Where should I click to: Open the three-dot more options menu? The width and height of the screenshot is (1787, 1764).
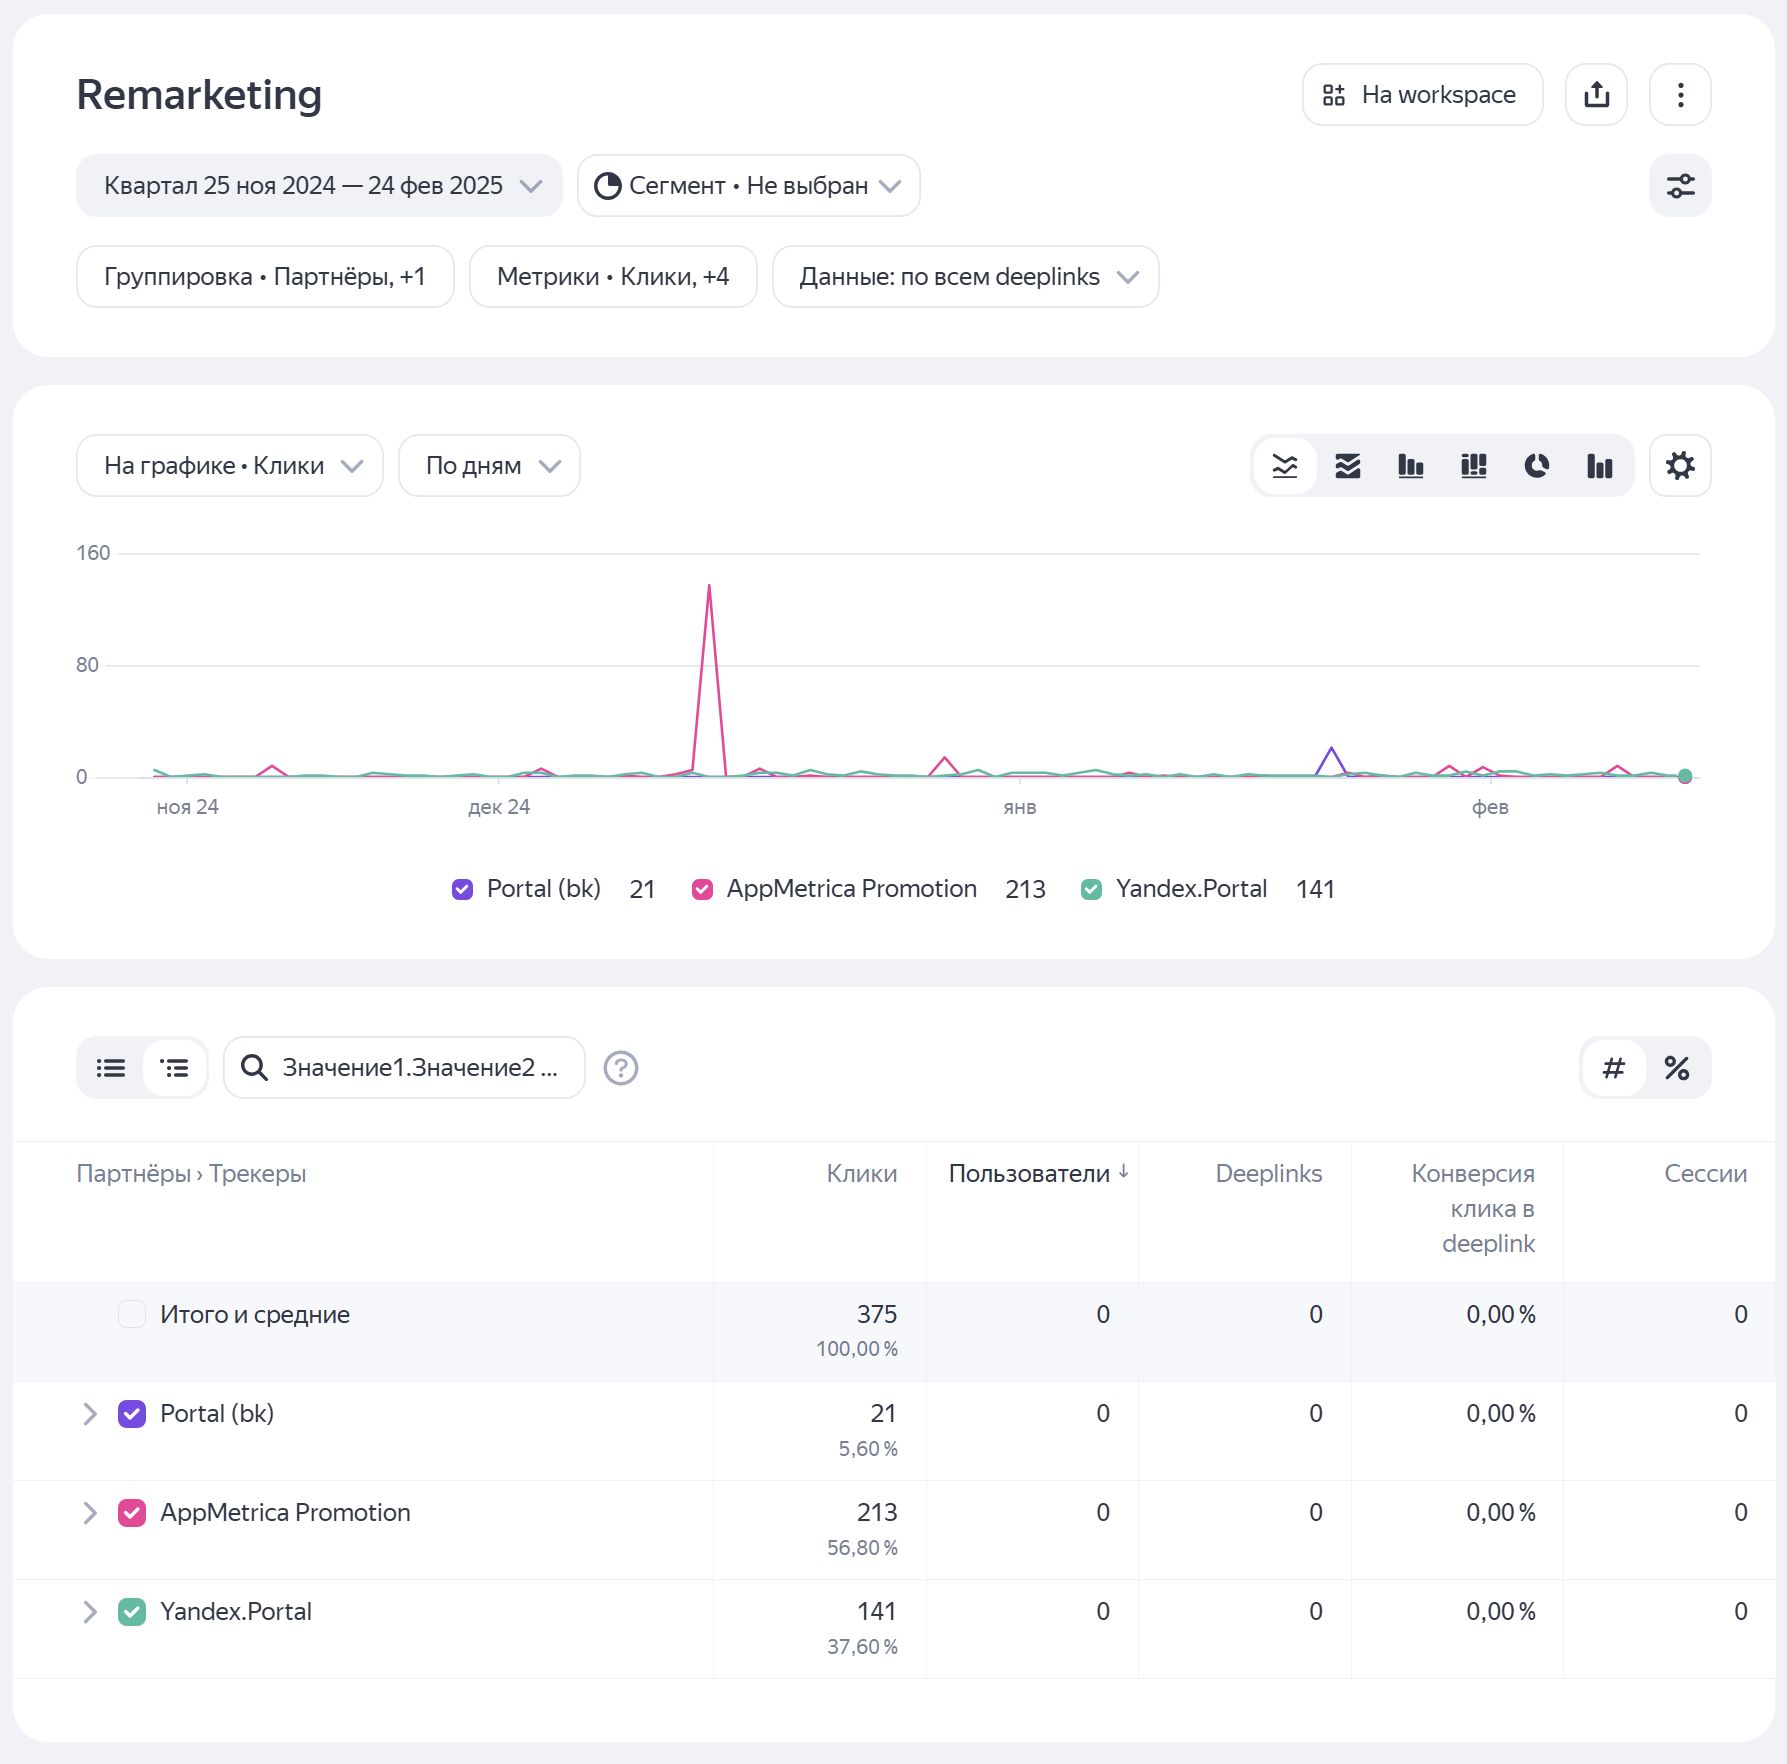(1680, 95)
